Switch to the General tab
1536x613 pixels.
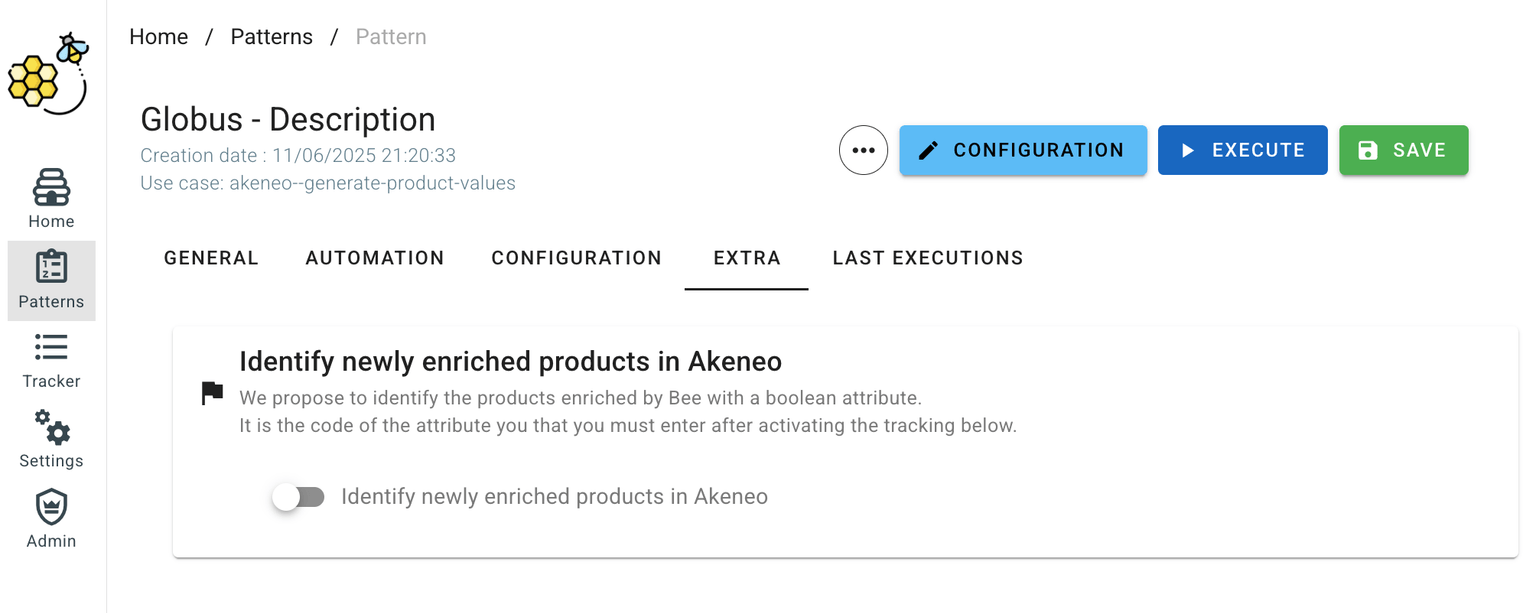click(211, 258)
